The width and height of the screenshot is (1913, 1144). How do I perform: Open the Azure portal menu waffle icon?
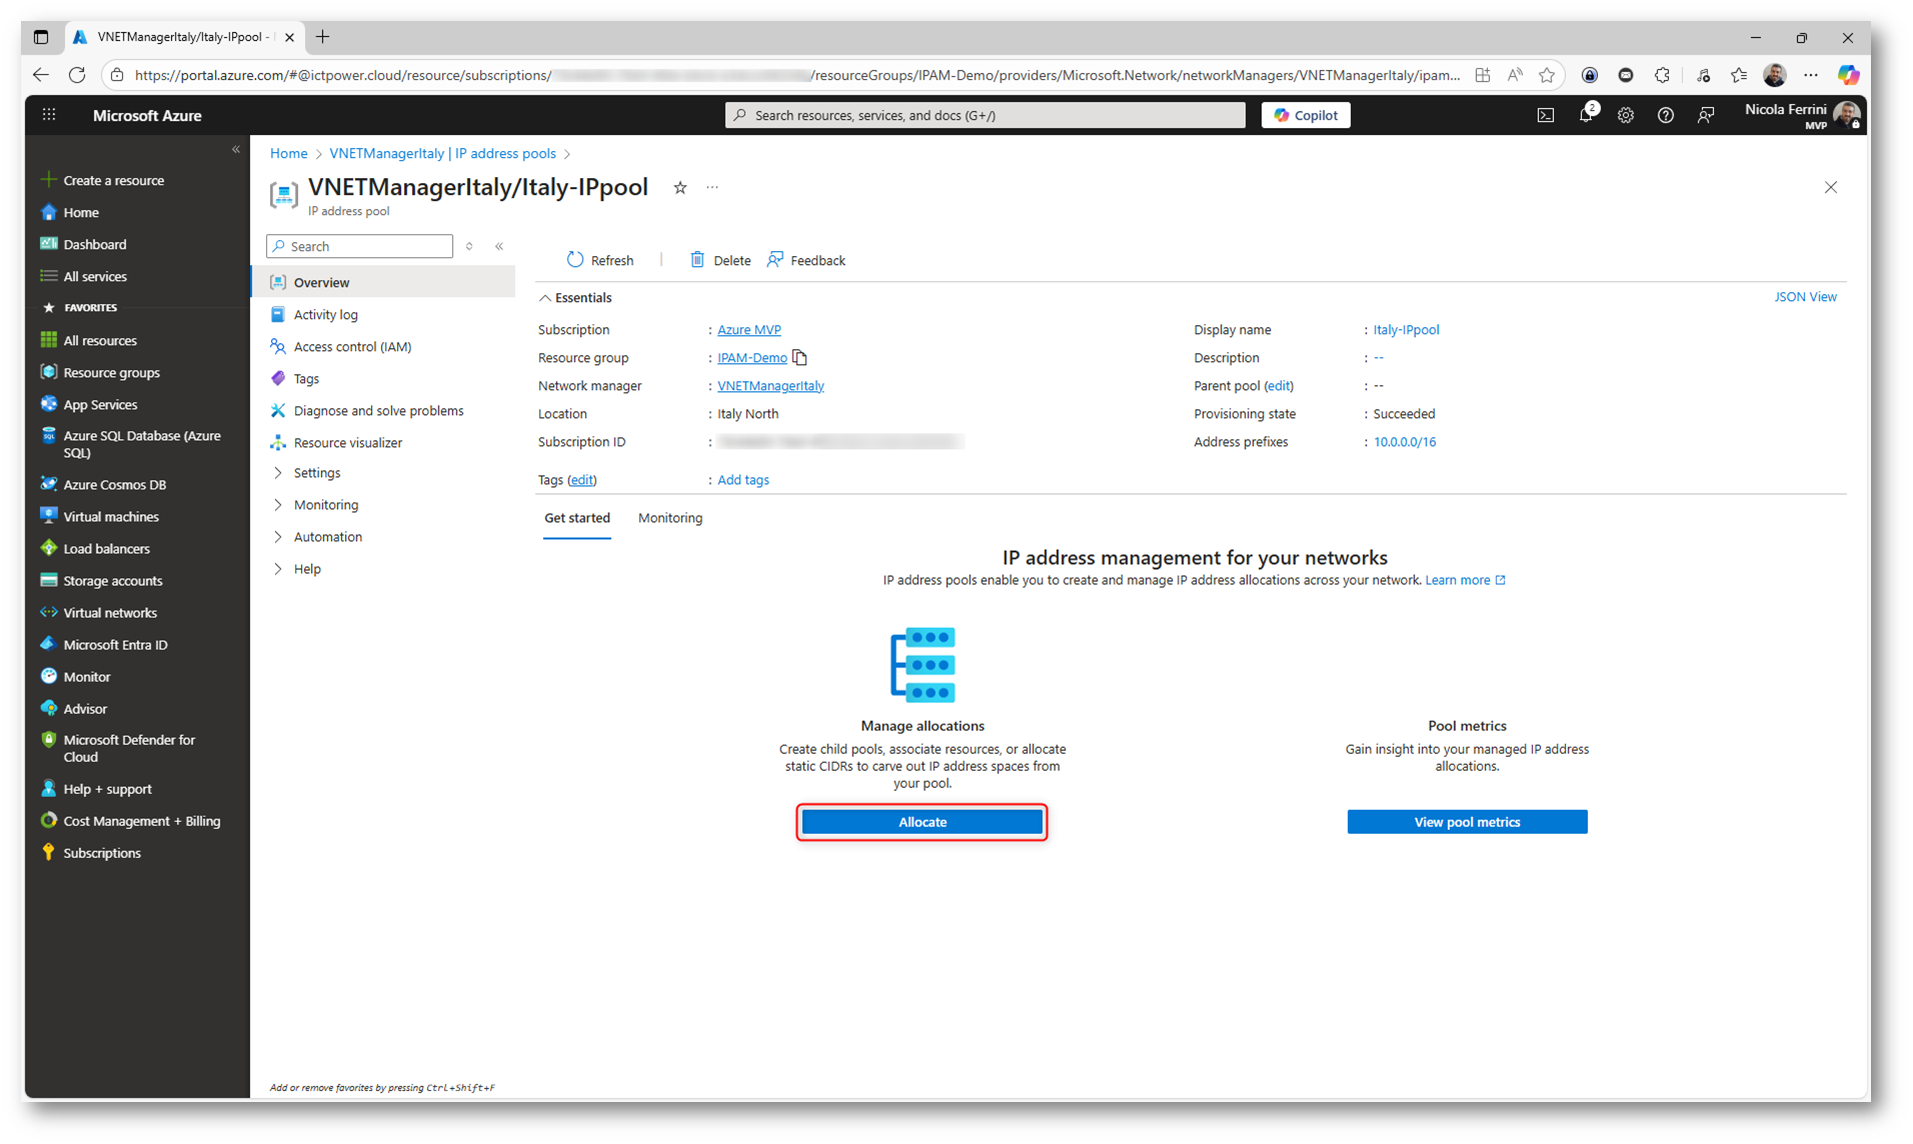(x=49, y=115)
